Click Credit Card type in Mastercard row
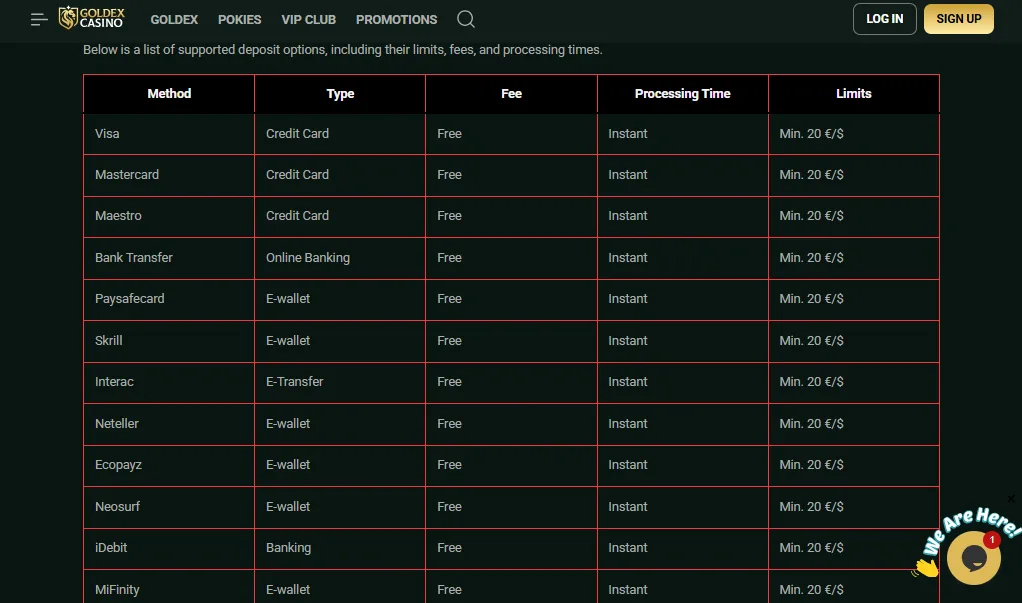Viewport: 1022px width, 603px height. (340, 175)
